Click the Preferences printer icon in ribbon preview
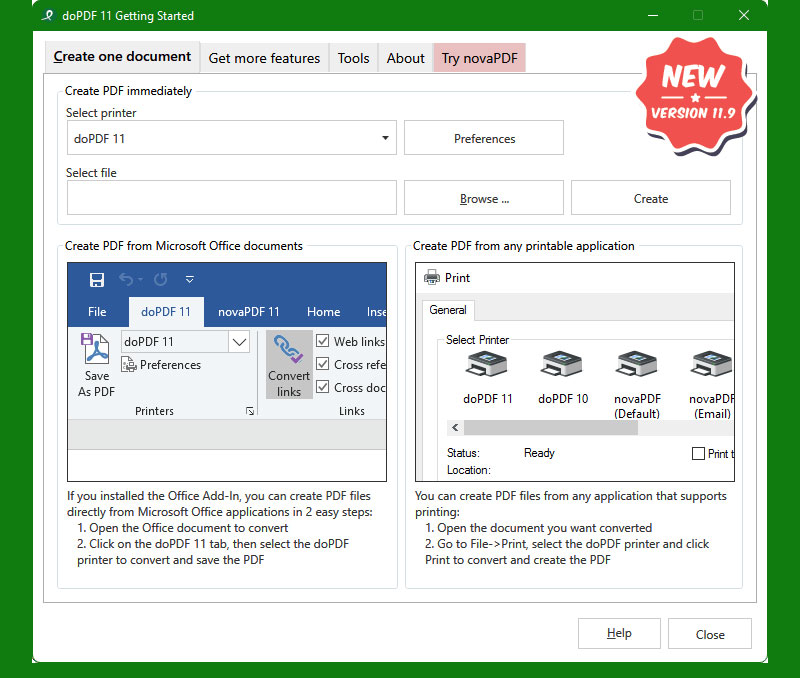Viewport: 800px width, 678px height. pos(129,364)
